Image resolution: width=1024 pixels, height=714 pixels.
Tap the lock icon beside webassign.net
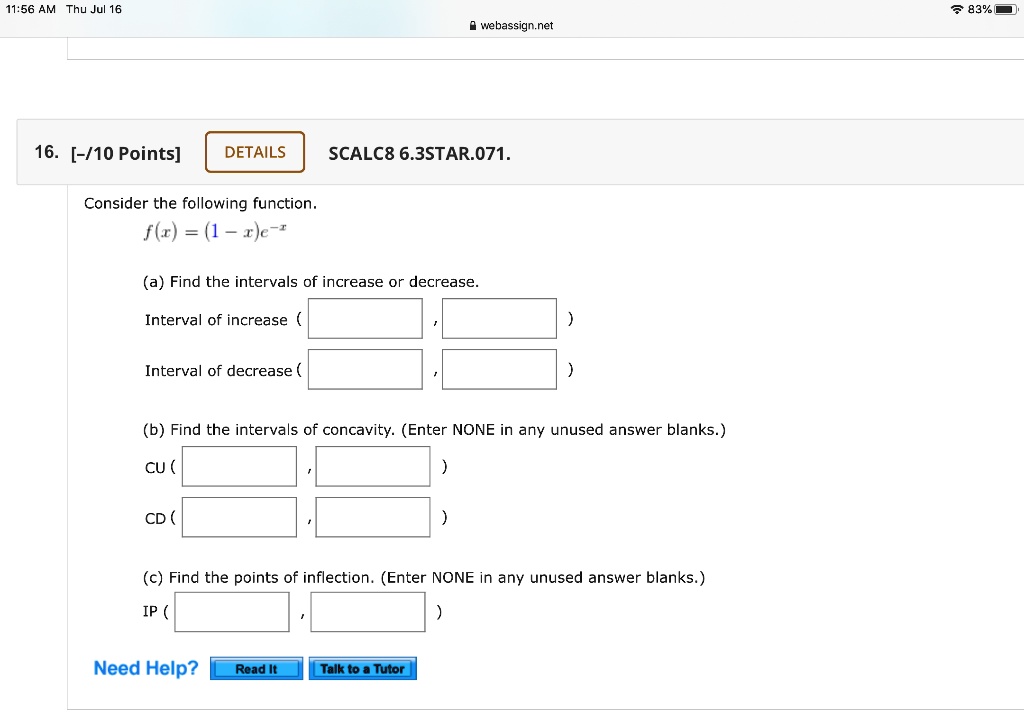point(472,26)
